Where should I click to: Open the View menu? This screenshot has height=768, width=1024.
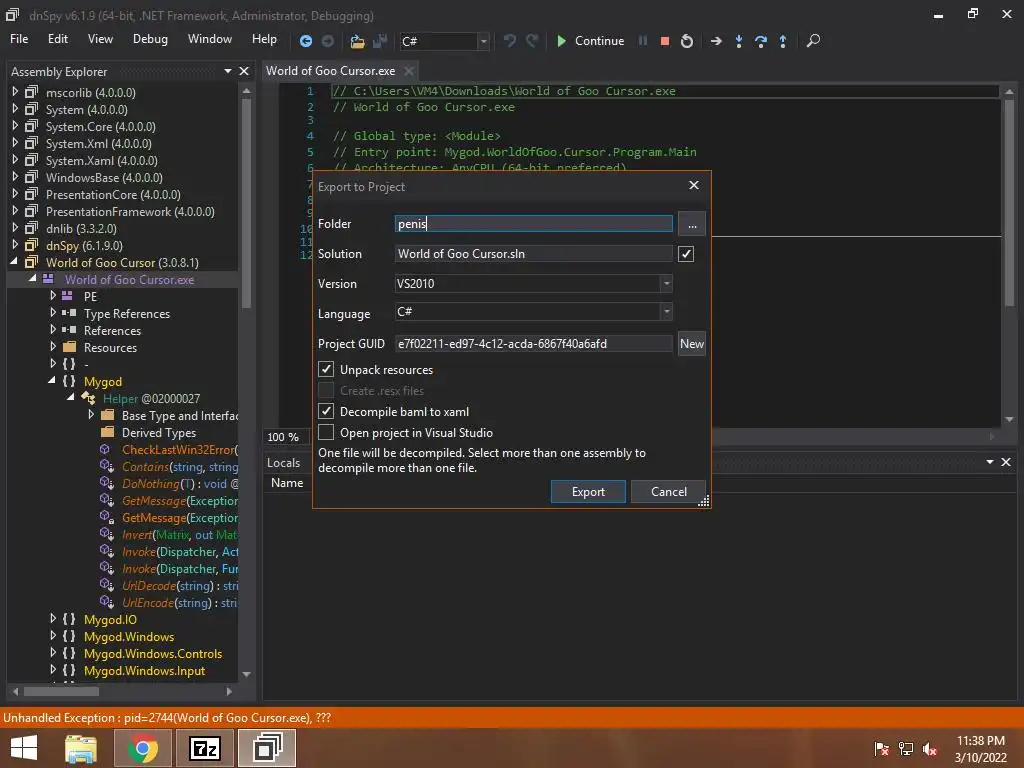pos(100,39)
